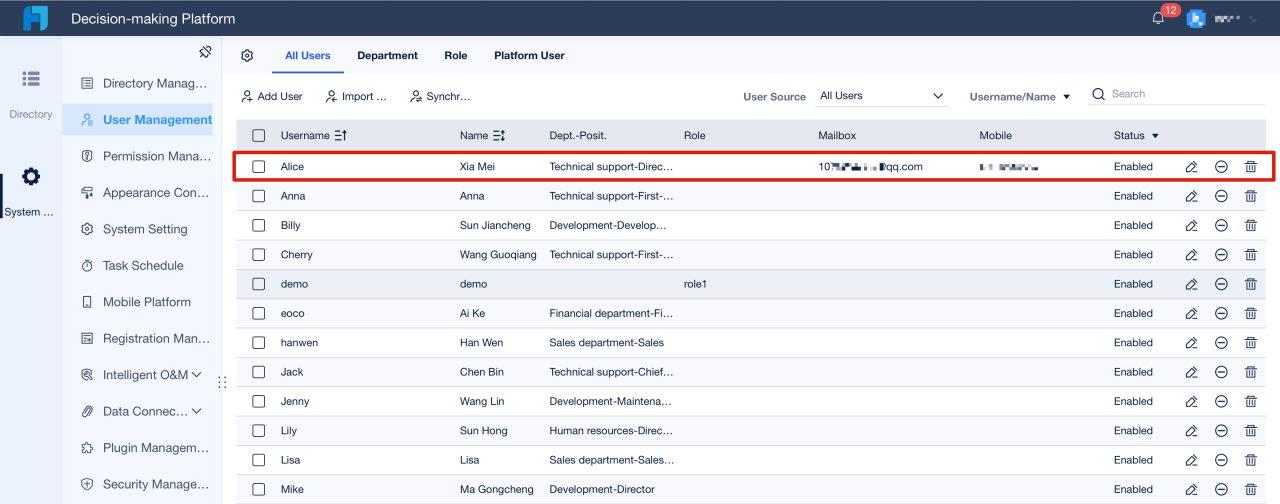This screenshot has height=504, width=1280.
Task: Click the "role1" cell in demo row
Action: pyautogui.click(x=695, y=284)
